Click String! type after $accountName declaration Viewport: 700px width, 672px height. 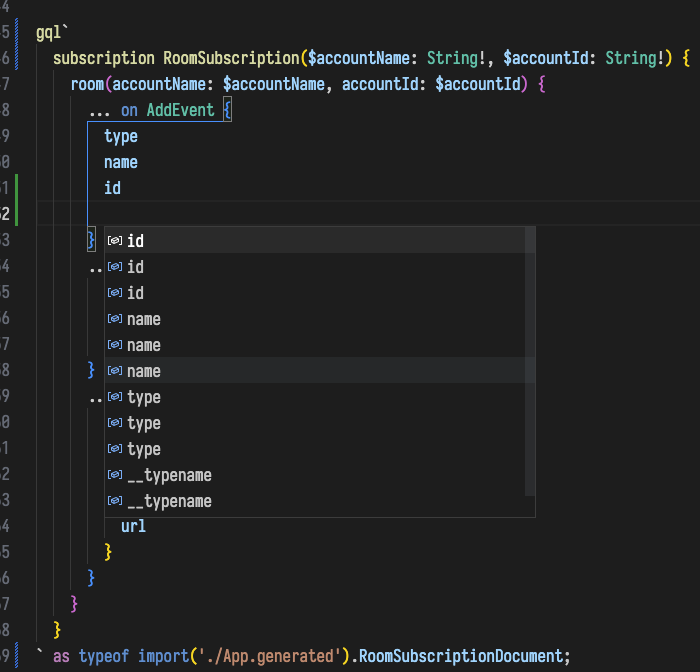coord(456,58)
